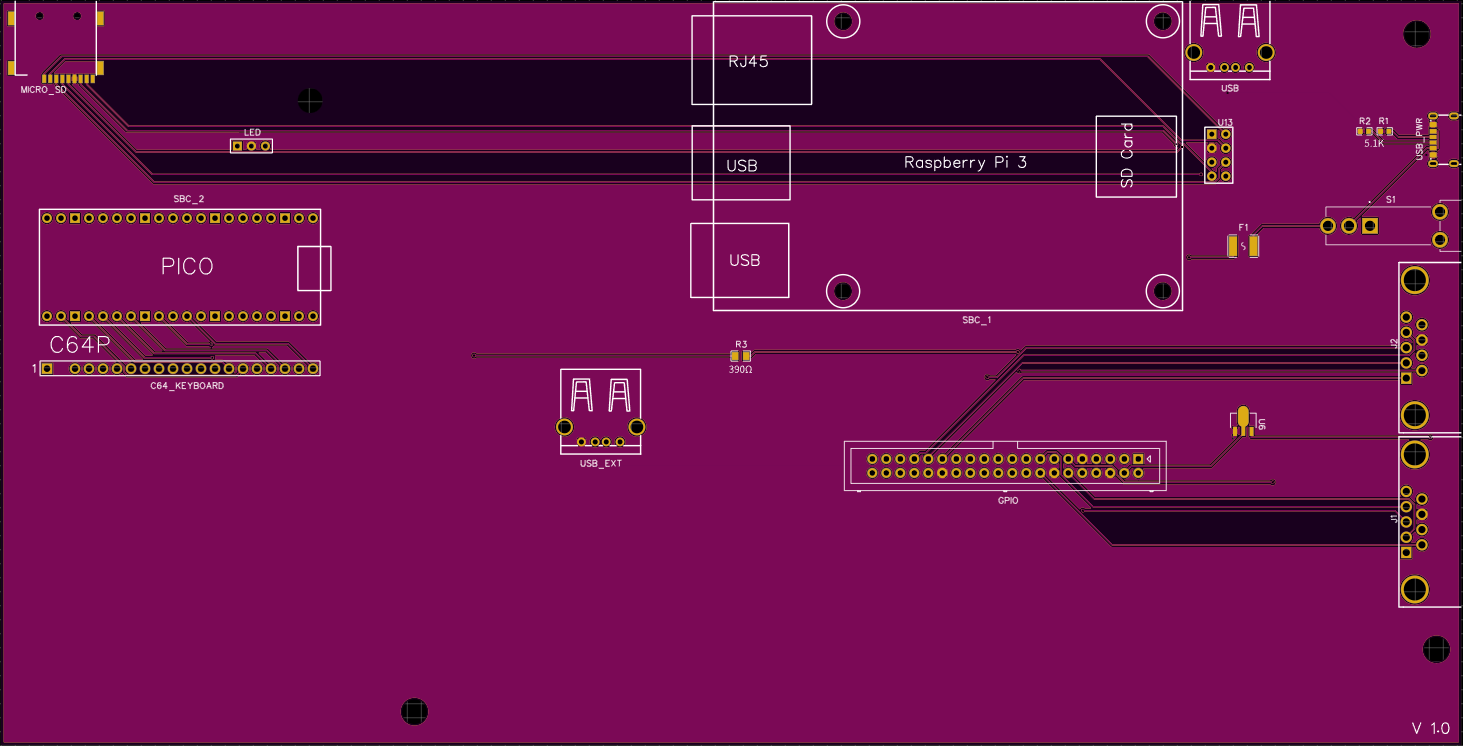This screenshot has width=1463, height=746.
Task: Select the small USB connector outline on PICO
Action: [x=314, y=268]
